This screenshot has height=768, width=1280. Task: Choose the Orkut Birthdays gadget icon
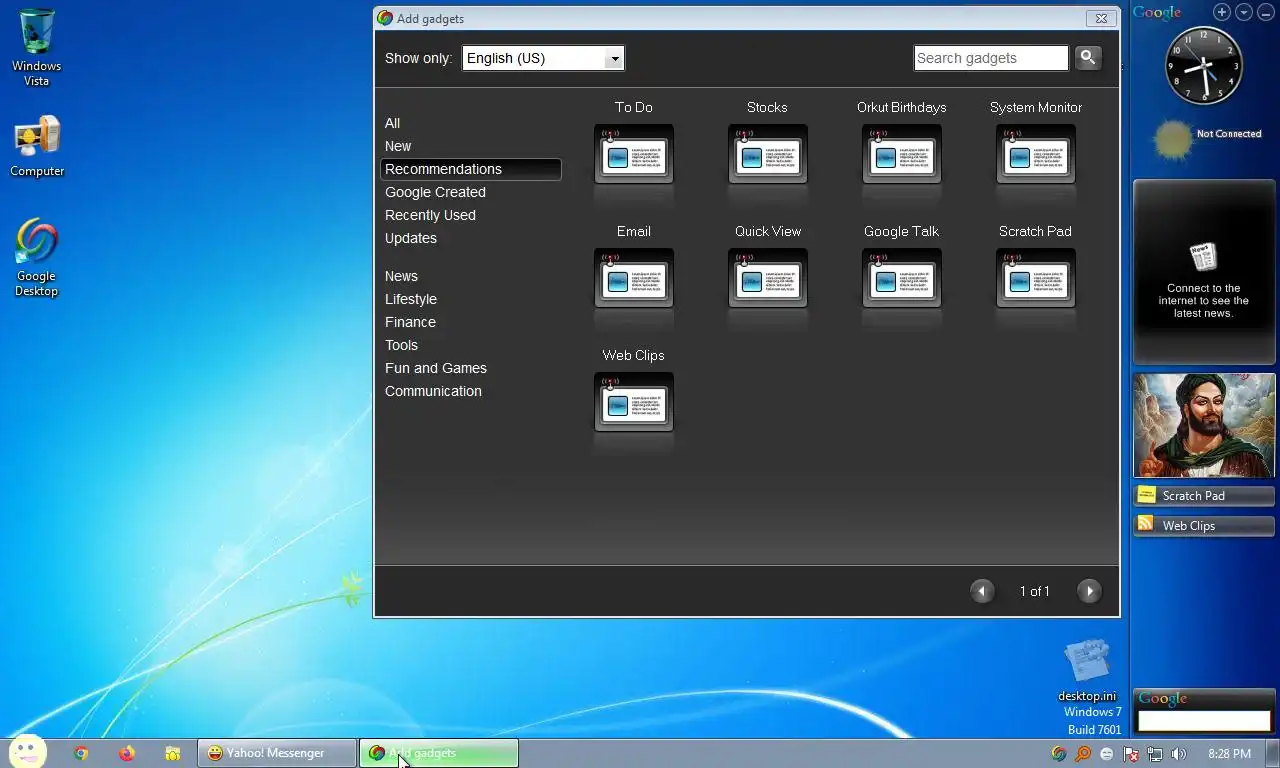[x=901, y=154]
